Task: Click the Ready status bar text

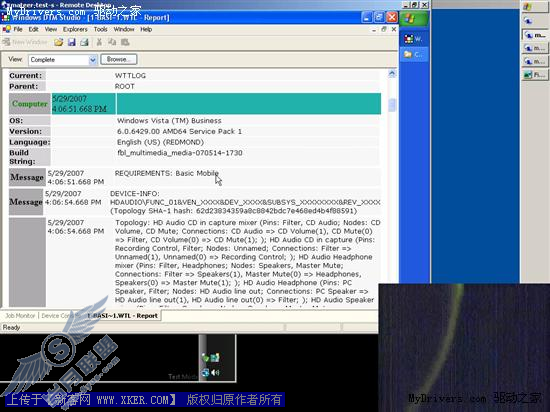Action: tap(11, 327)
